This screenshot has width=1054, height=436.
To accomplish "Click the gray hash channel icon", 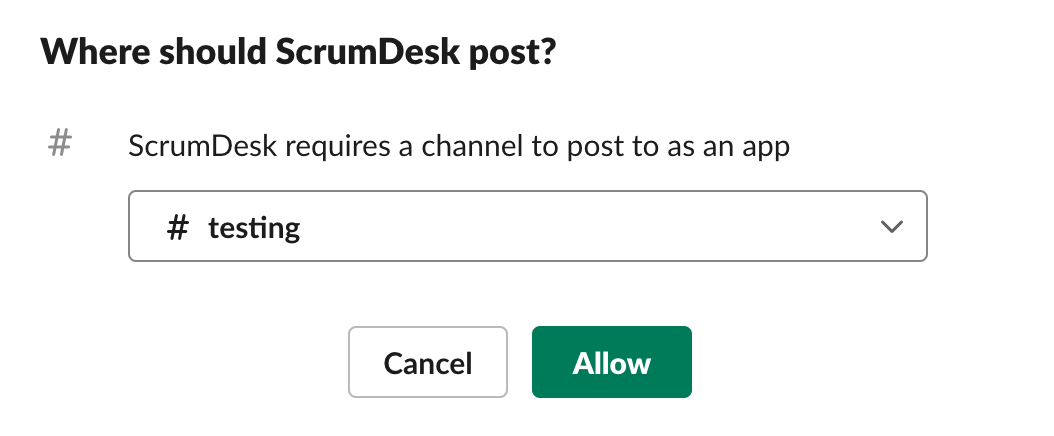I will pos(60,144).
